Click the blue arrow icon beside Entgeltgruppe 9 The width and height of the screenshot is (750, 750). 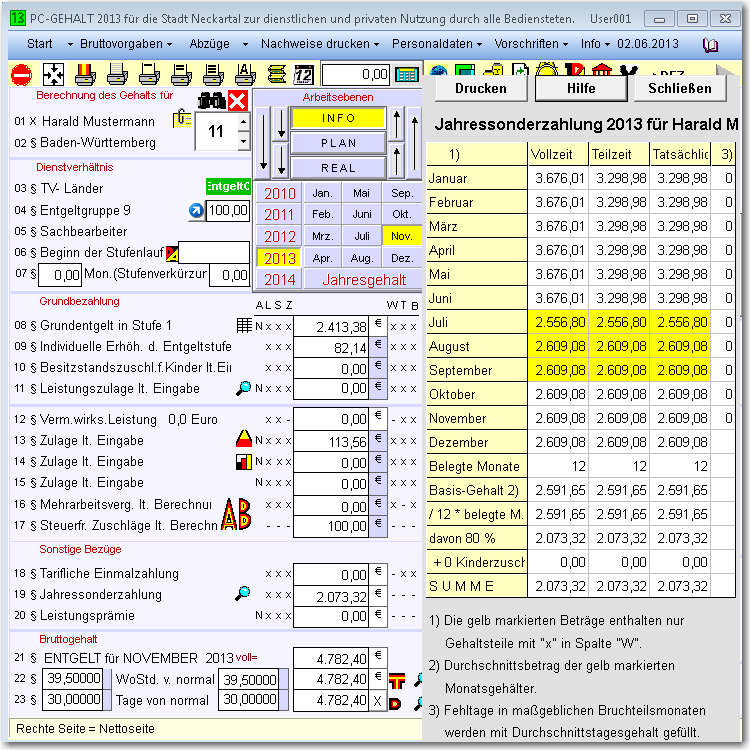coord(196,210)
